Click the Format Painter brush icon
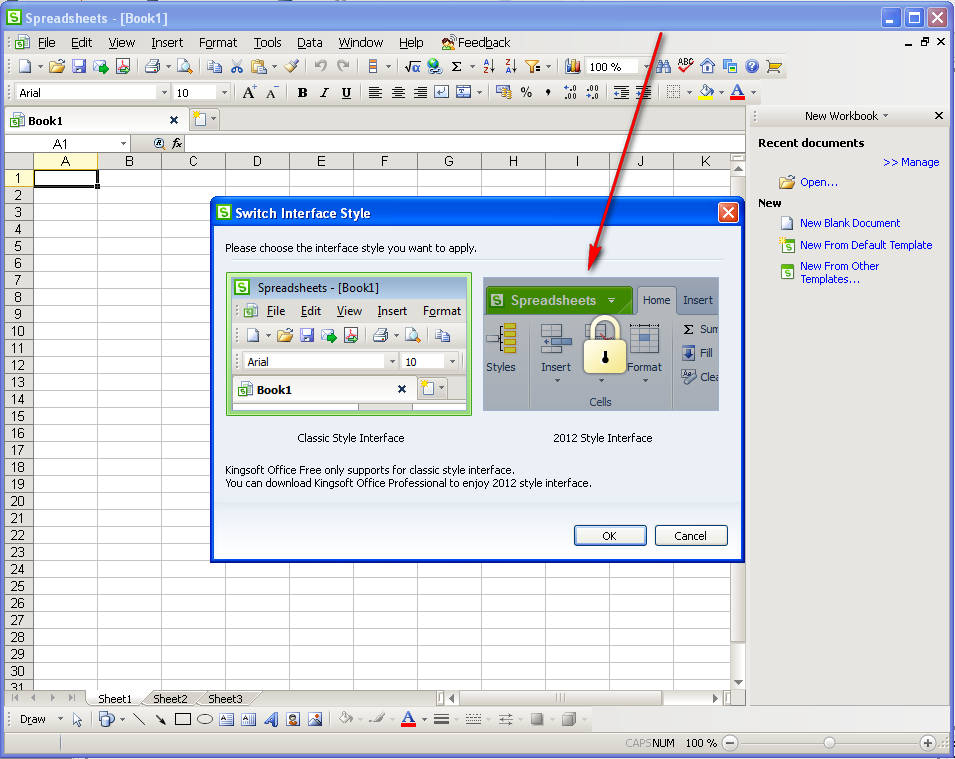This screenshot has height=759, width=955. (x=291, y=67)
